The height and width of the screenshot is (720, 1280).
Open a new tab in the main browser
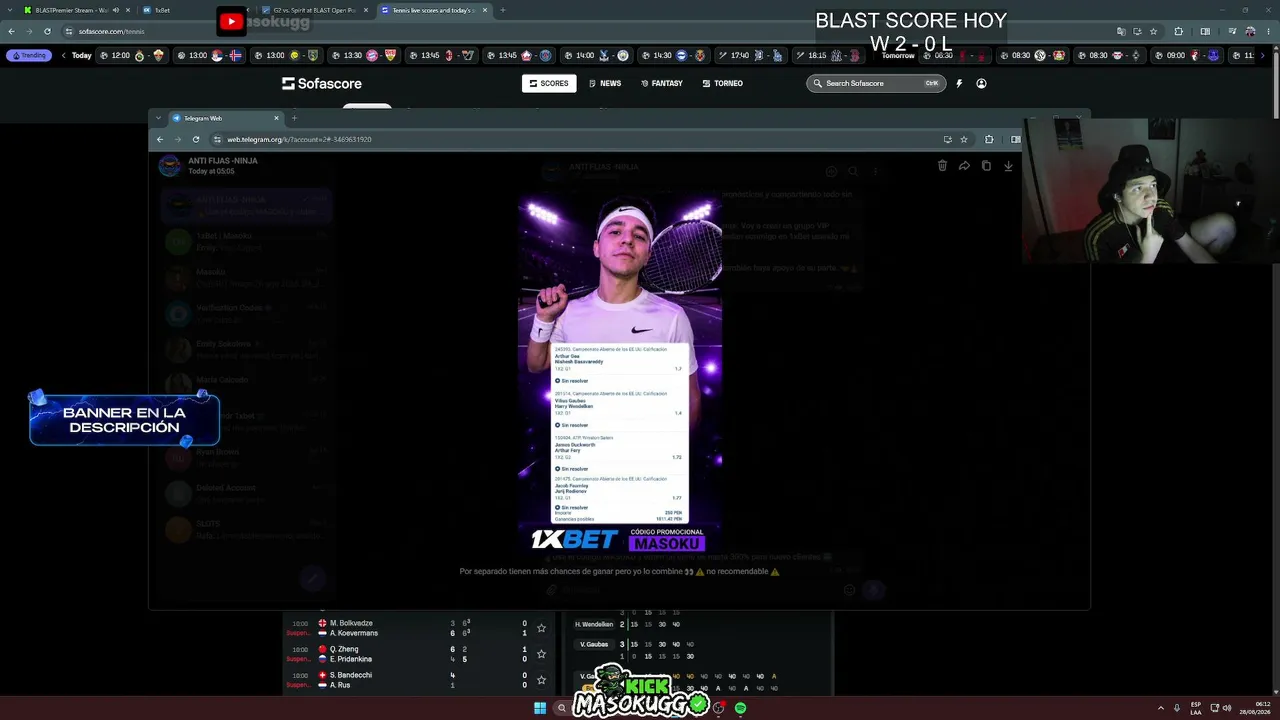tap(502, 10)
